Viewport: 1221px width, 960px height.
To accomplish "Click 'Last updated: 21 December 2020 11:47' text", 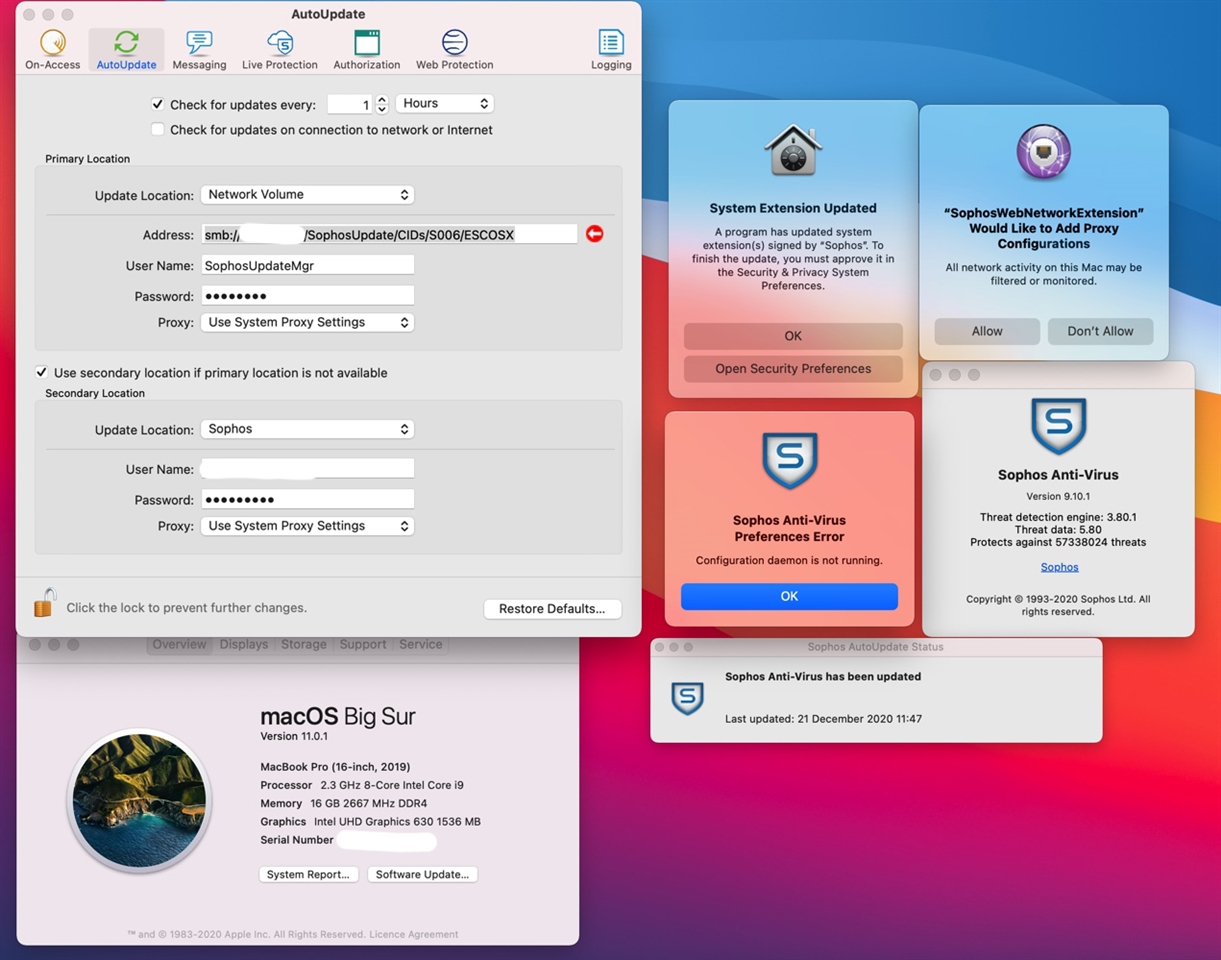I will 823,719.
